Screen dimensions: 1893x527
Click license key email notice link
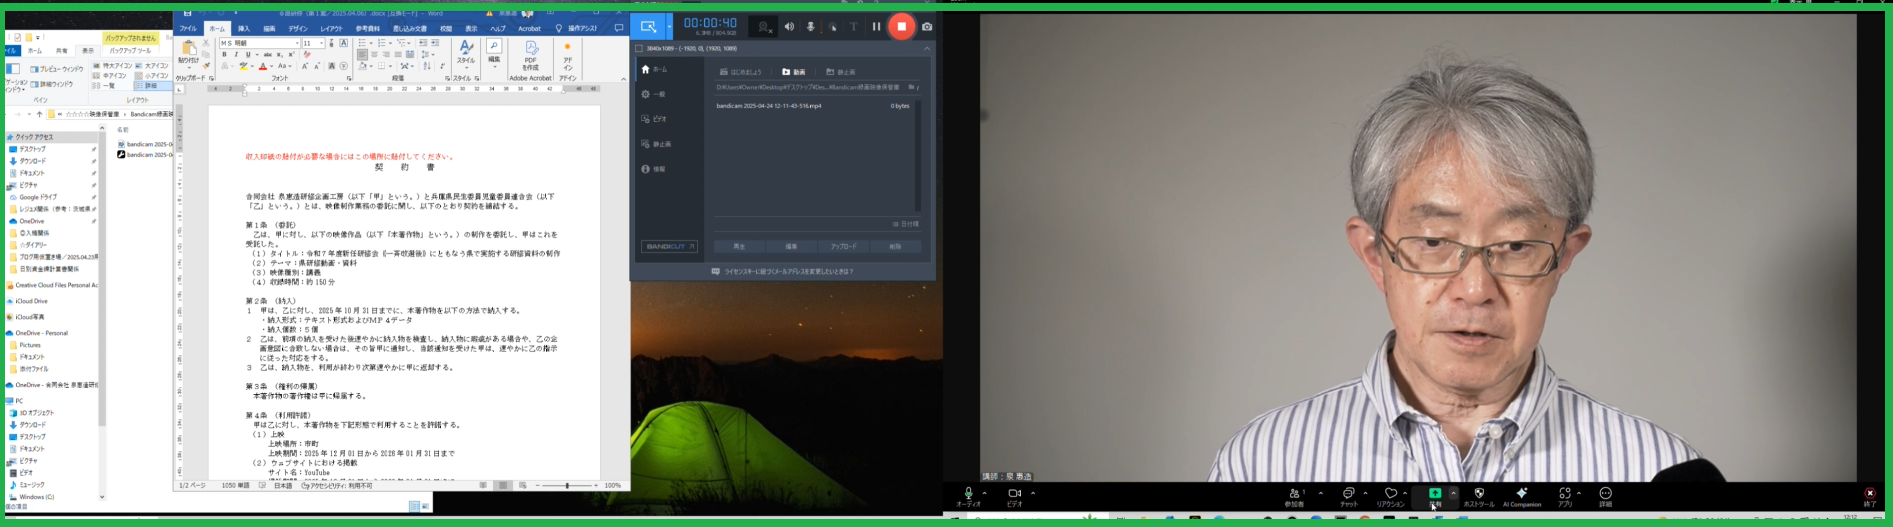click(x=782, y=271)
